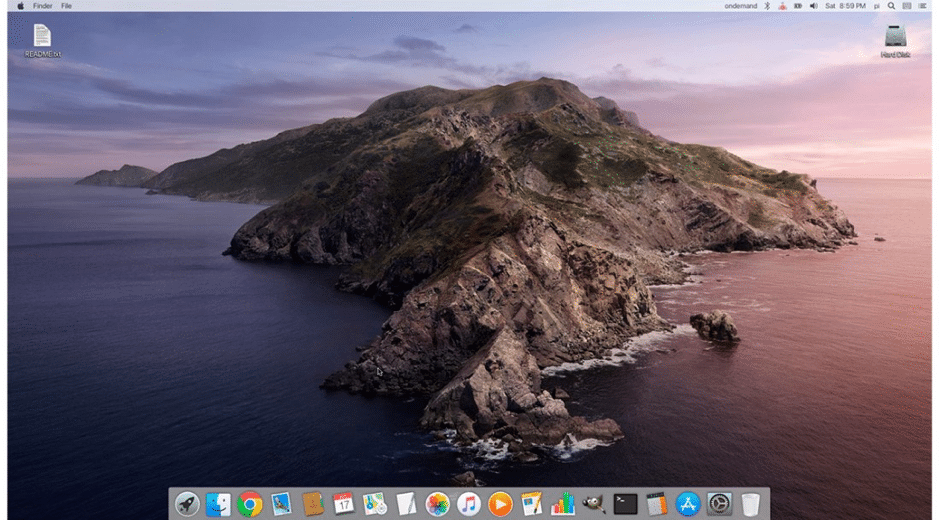Click Bluetooth icon in menu bar
Viewport: 939px width, 520px height.
767,5
